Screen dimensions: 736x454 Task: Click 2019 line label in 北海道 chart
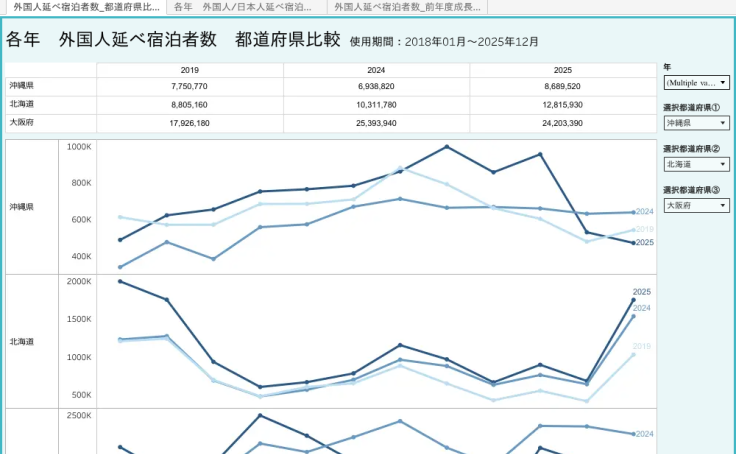point(642,346)
